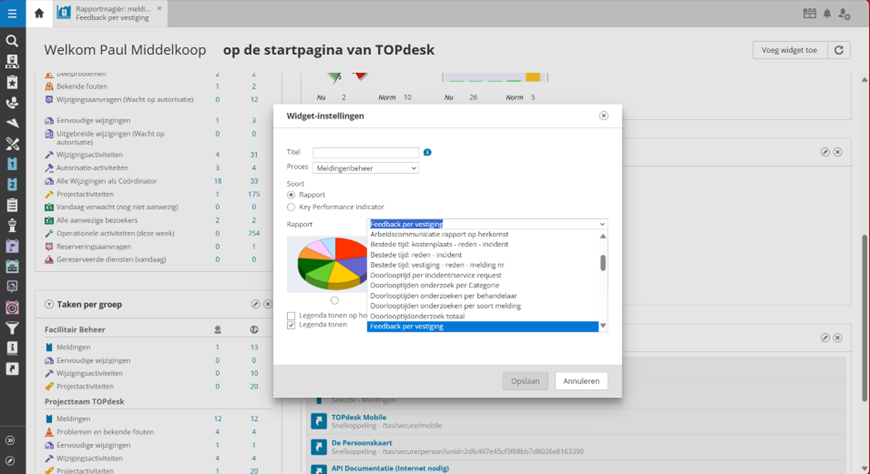This screenshot has width=870, height=474.
Task: Select the Key Performance Indicator radio button
Action: point(291,207)
